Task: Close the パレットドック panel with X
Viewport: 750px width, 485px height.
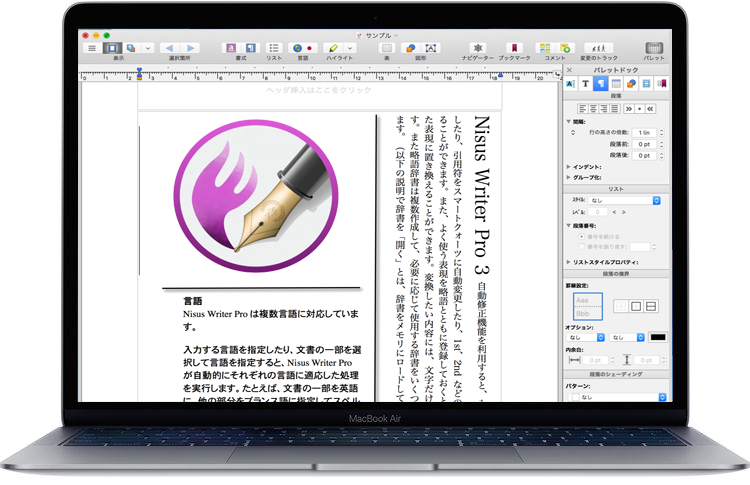Action: [x=569, y=70]
